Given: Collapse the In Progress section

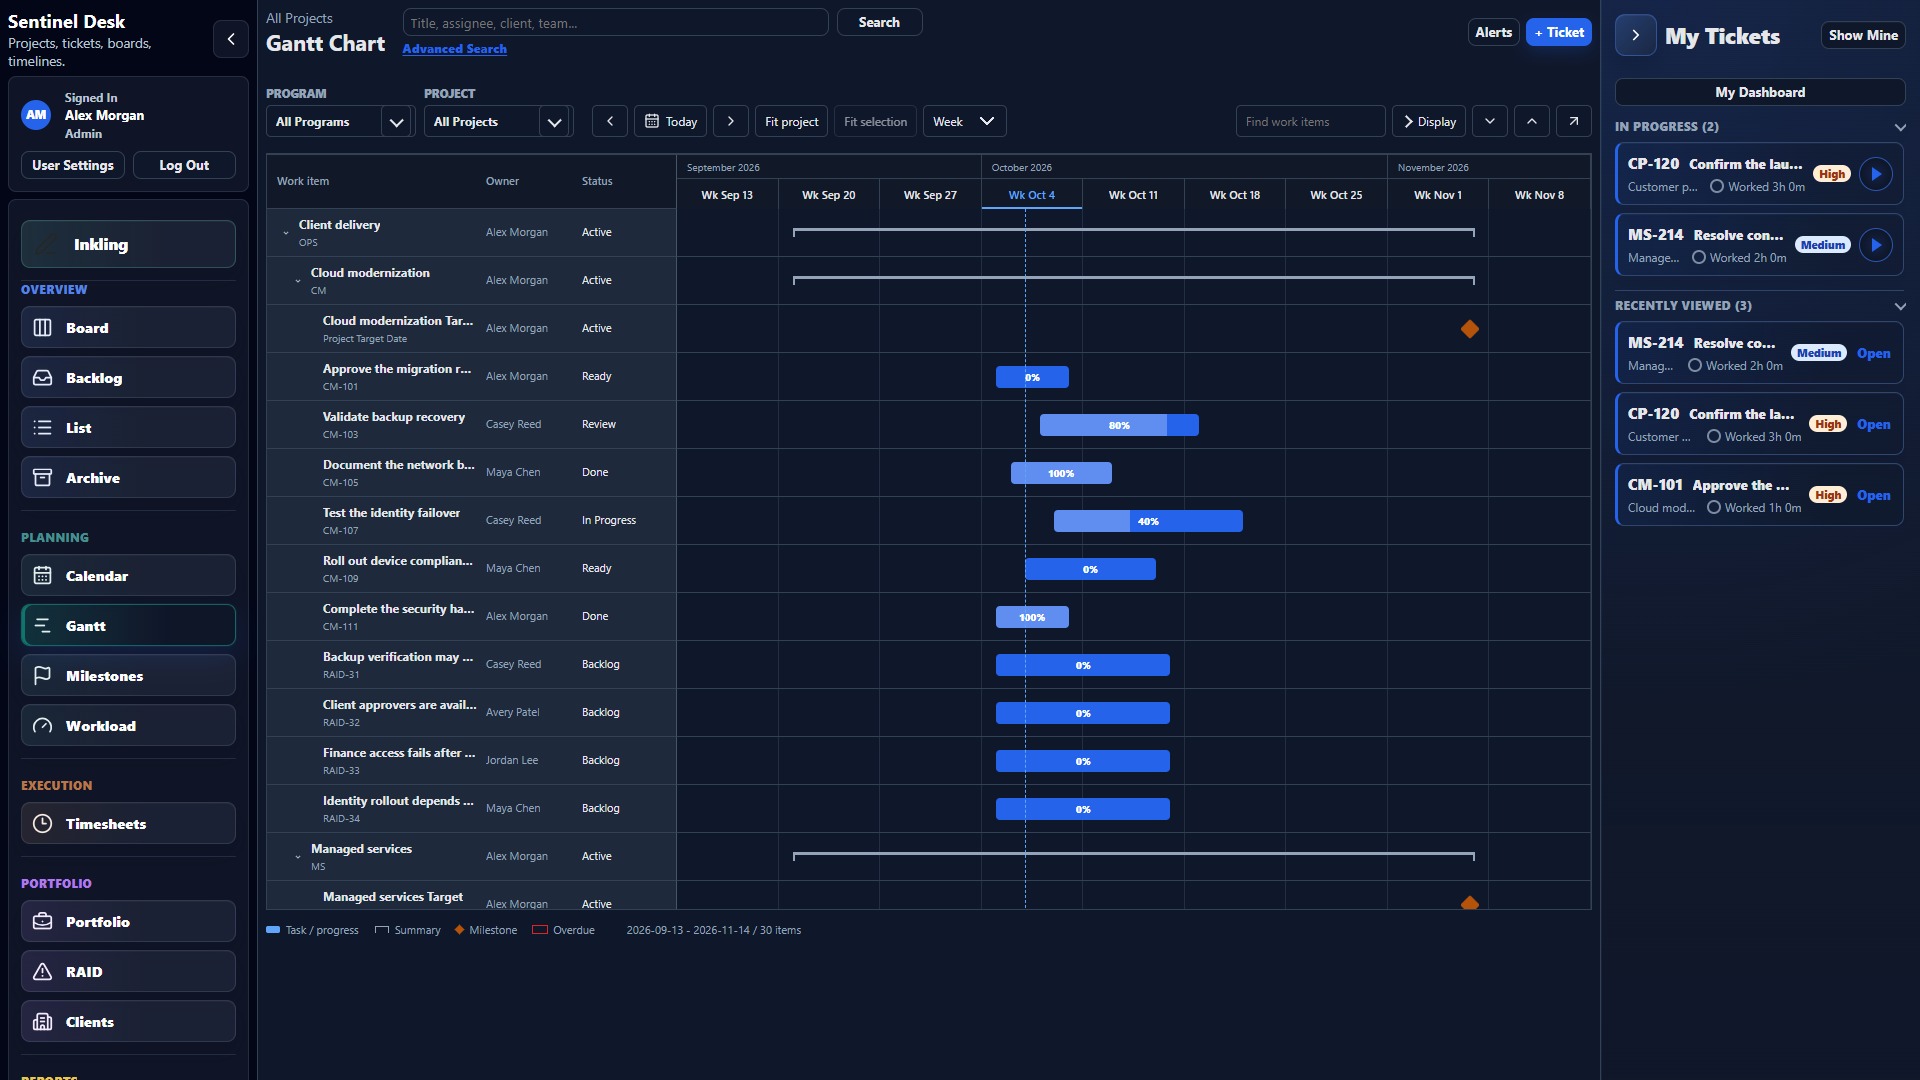Looking at the screenshot, I should coord(1900,127).
